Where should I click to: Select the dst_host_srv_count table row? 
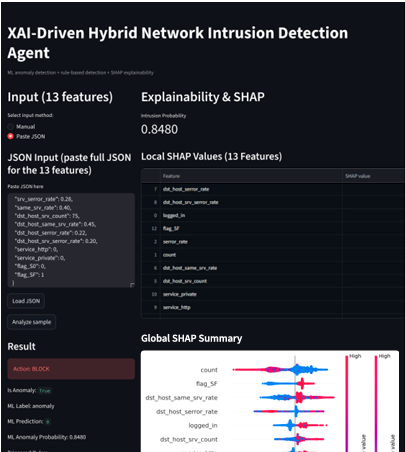tap(273, 281)
